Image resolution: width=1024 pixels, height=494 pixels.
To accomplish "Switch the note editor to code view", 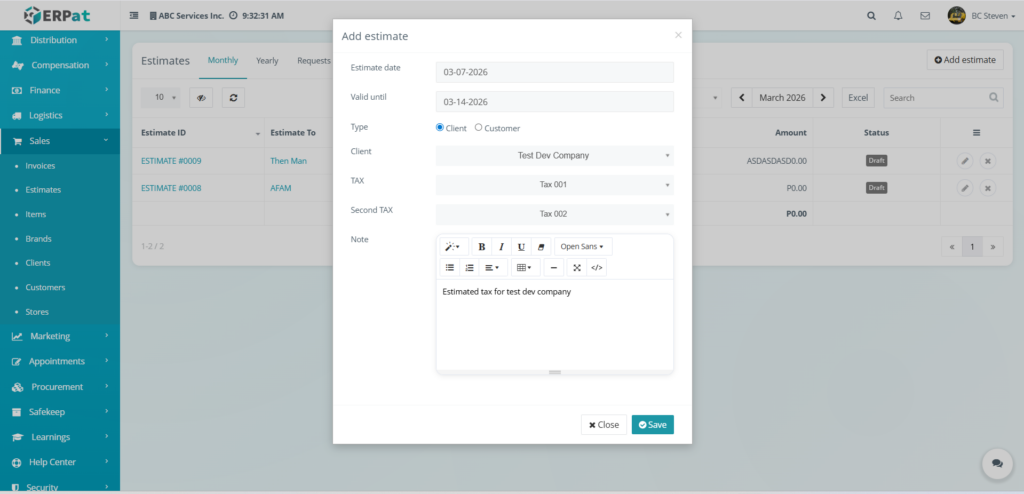I will (597, 268).
